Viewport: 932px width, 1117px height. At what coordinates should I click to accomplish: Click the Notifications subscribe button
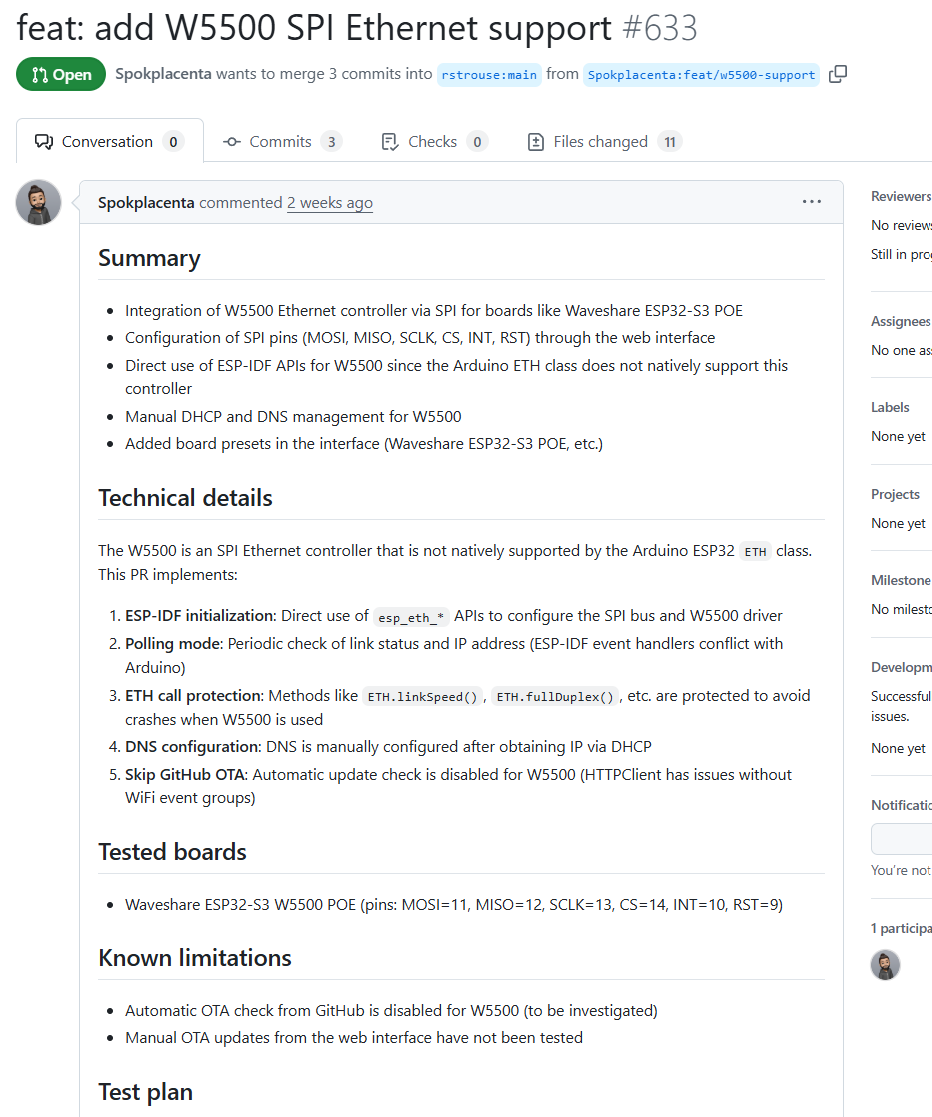click(902, 838)
